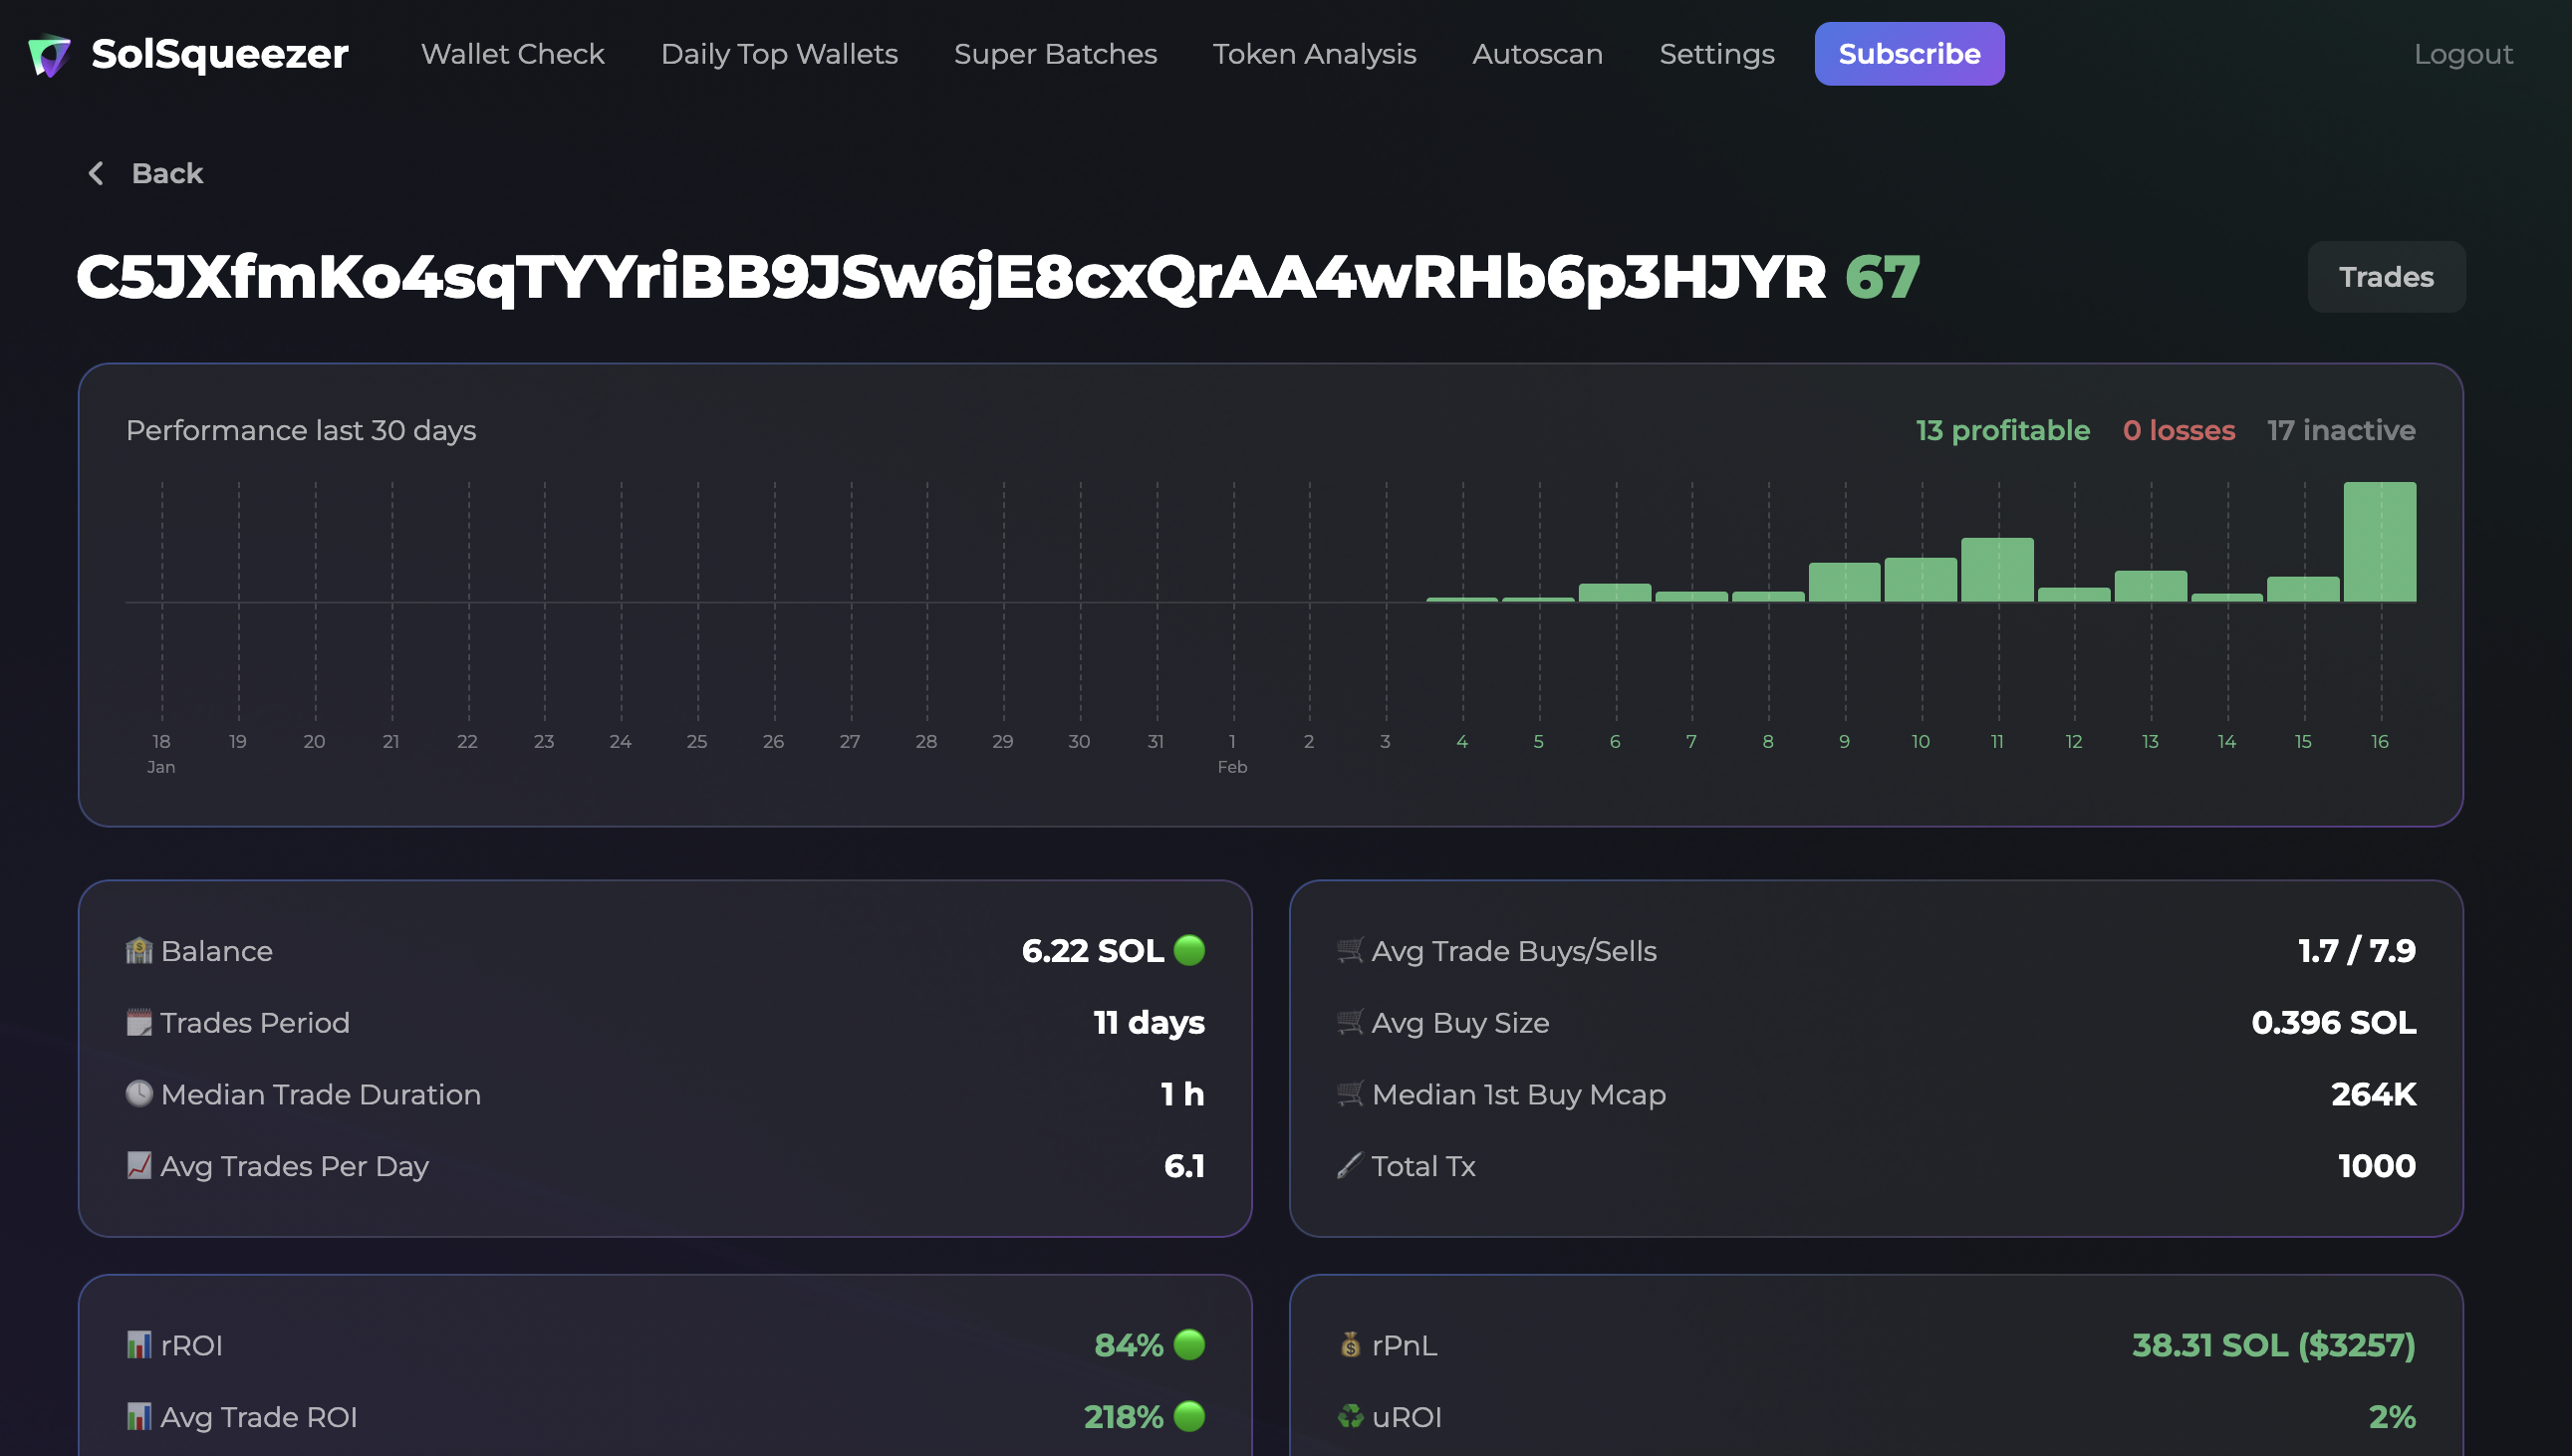Switch to the Daily Top Wallets section
This screenshot has height=1456, width=2572.
(779, 54)
